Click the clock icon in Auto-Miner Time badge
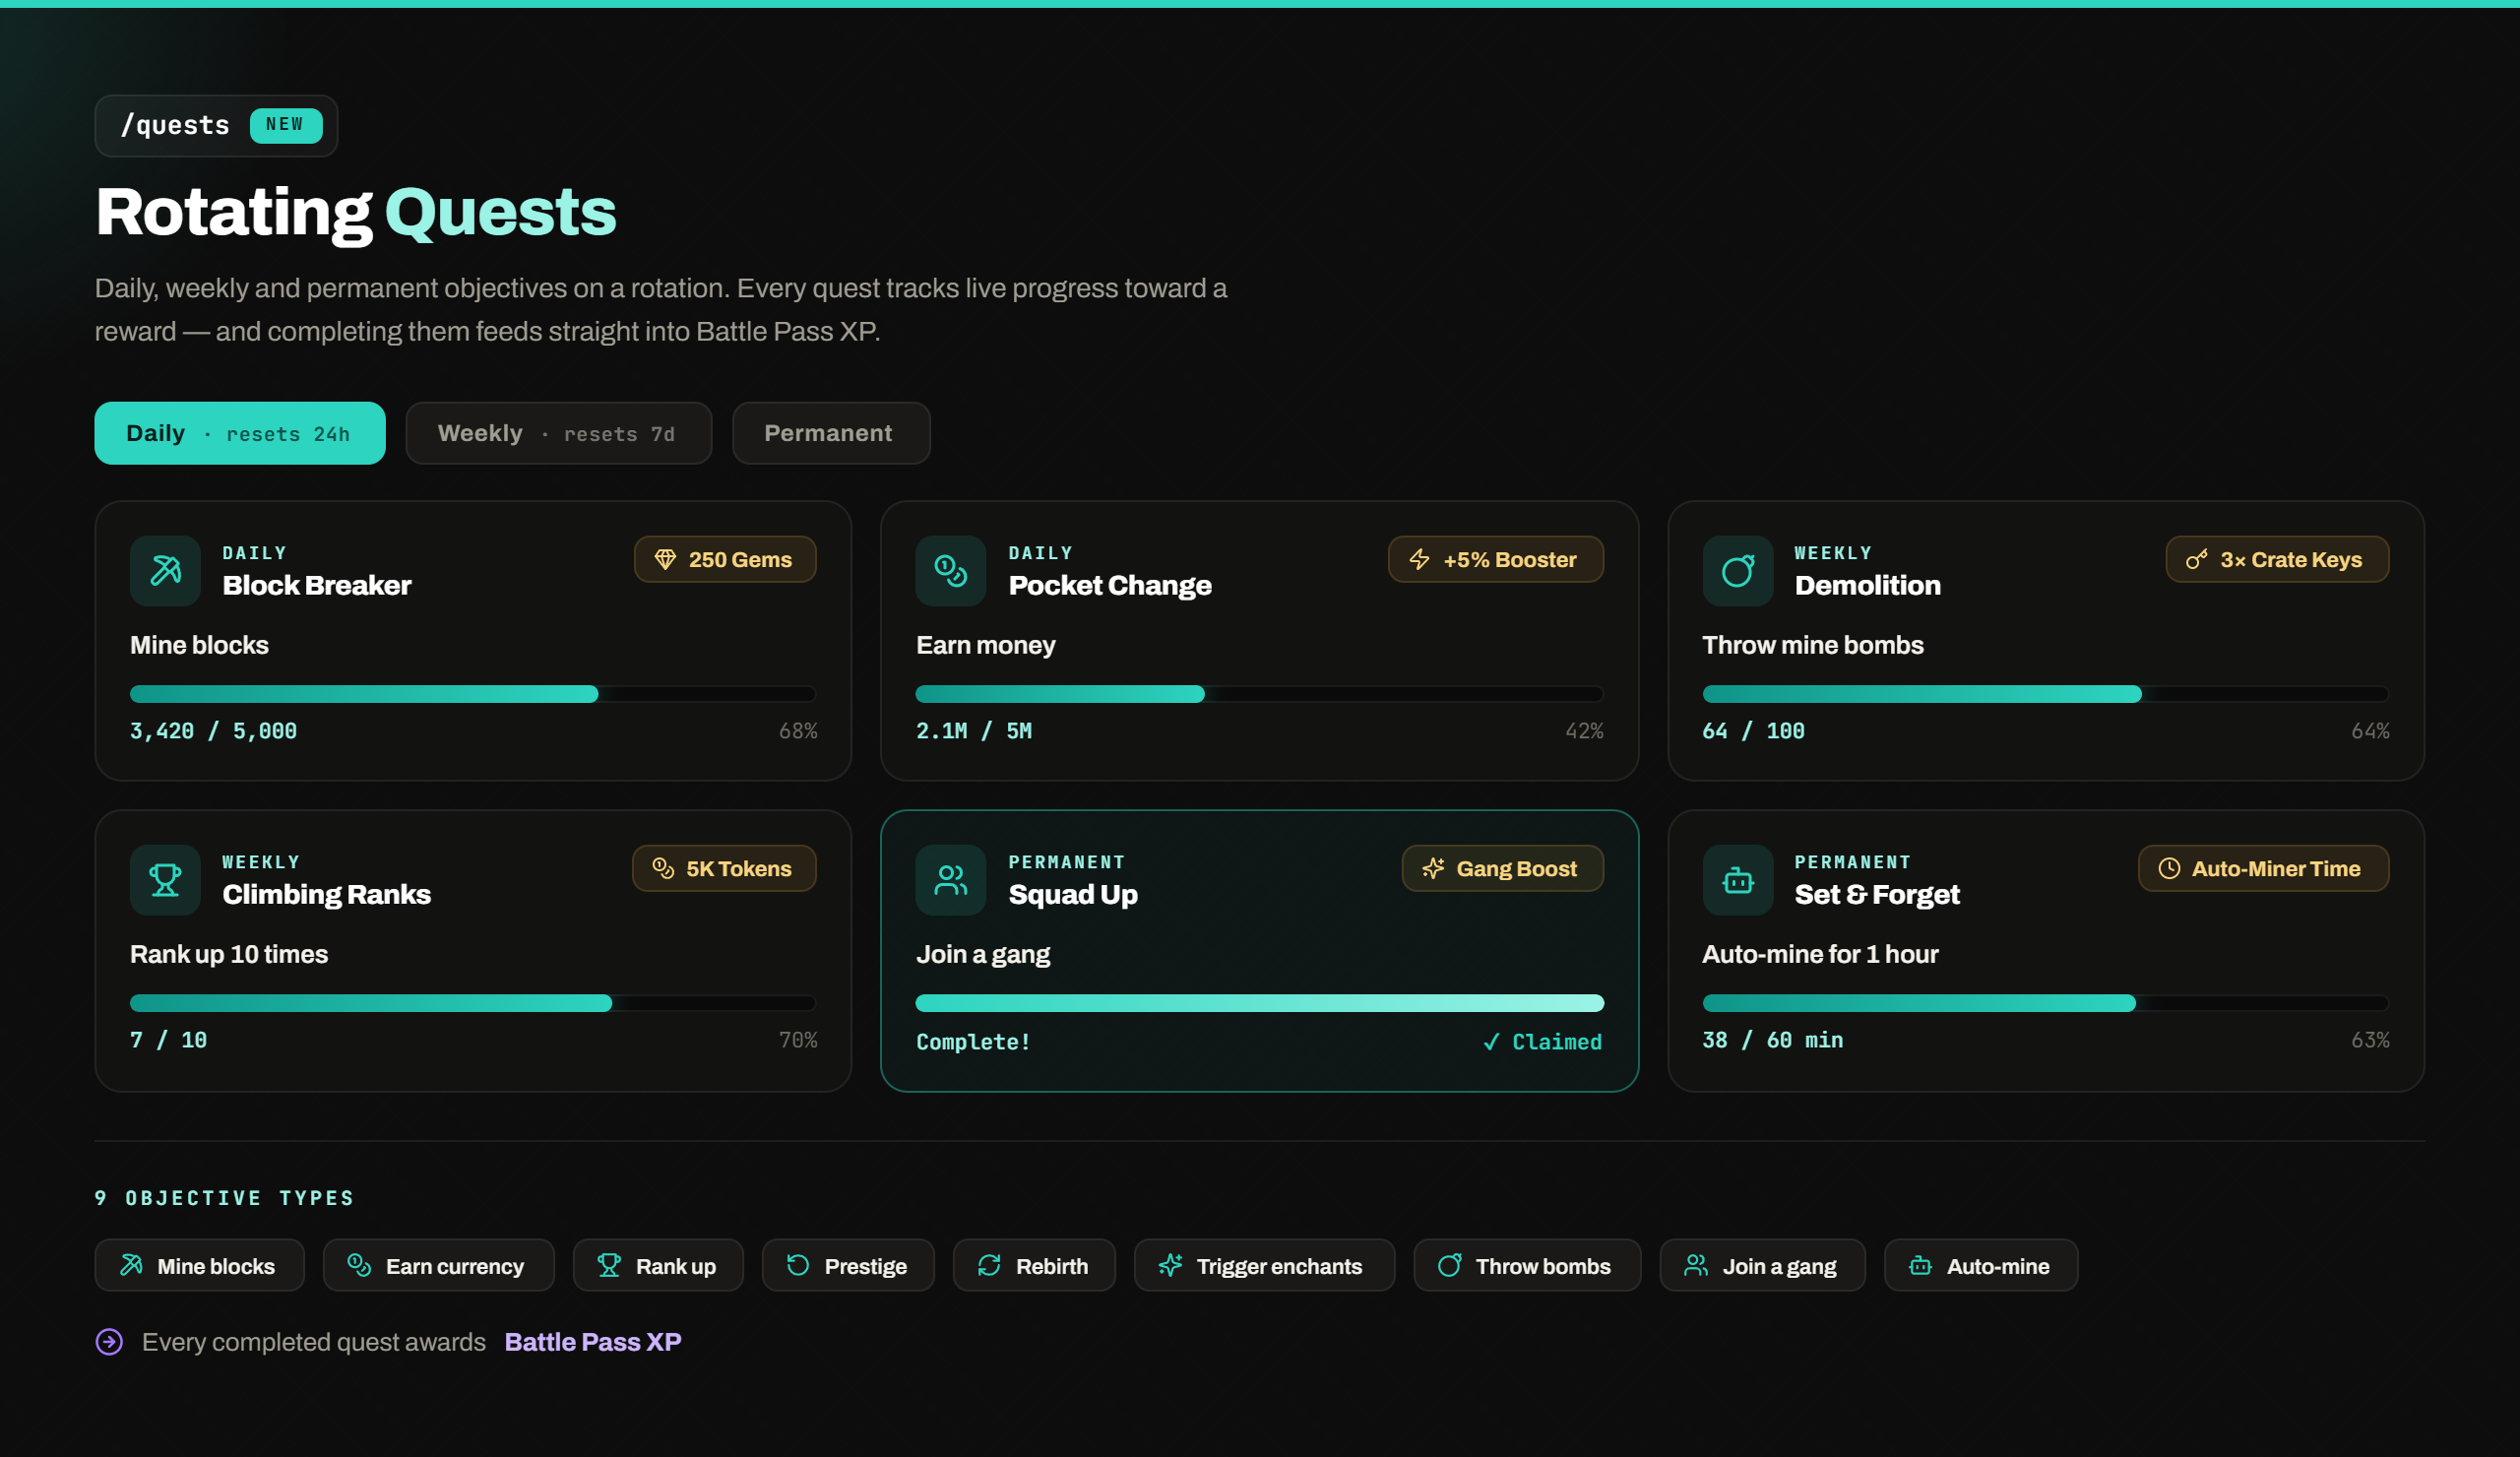The width and height of the screenshot is (2520, 1457). coord(2169,869)
